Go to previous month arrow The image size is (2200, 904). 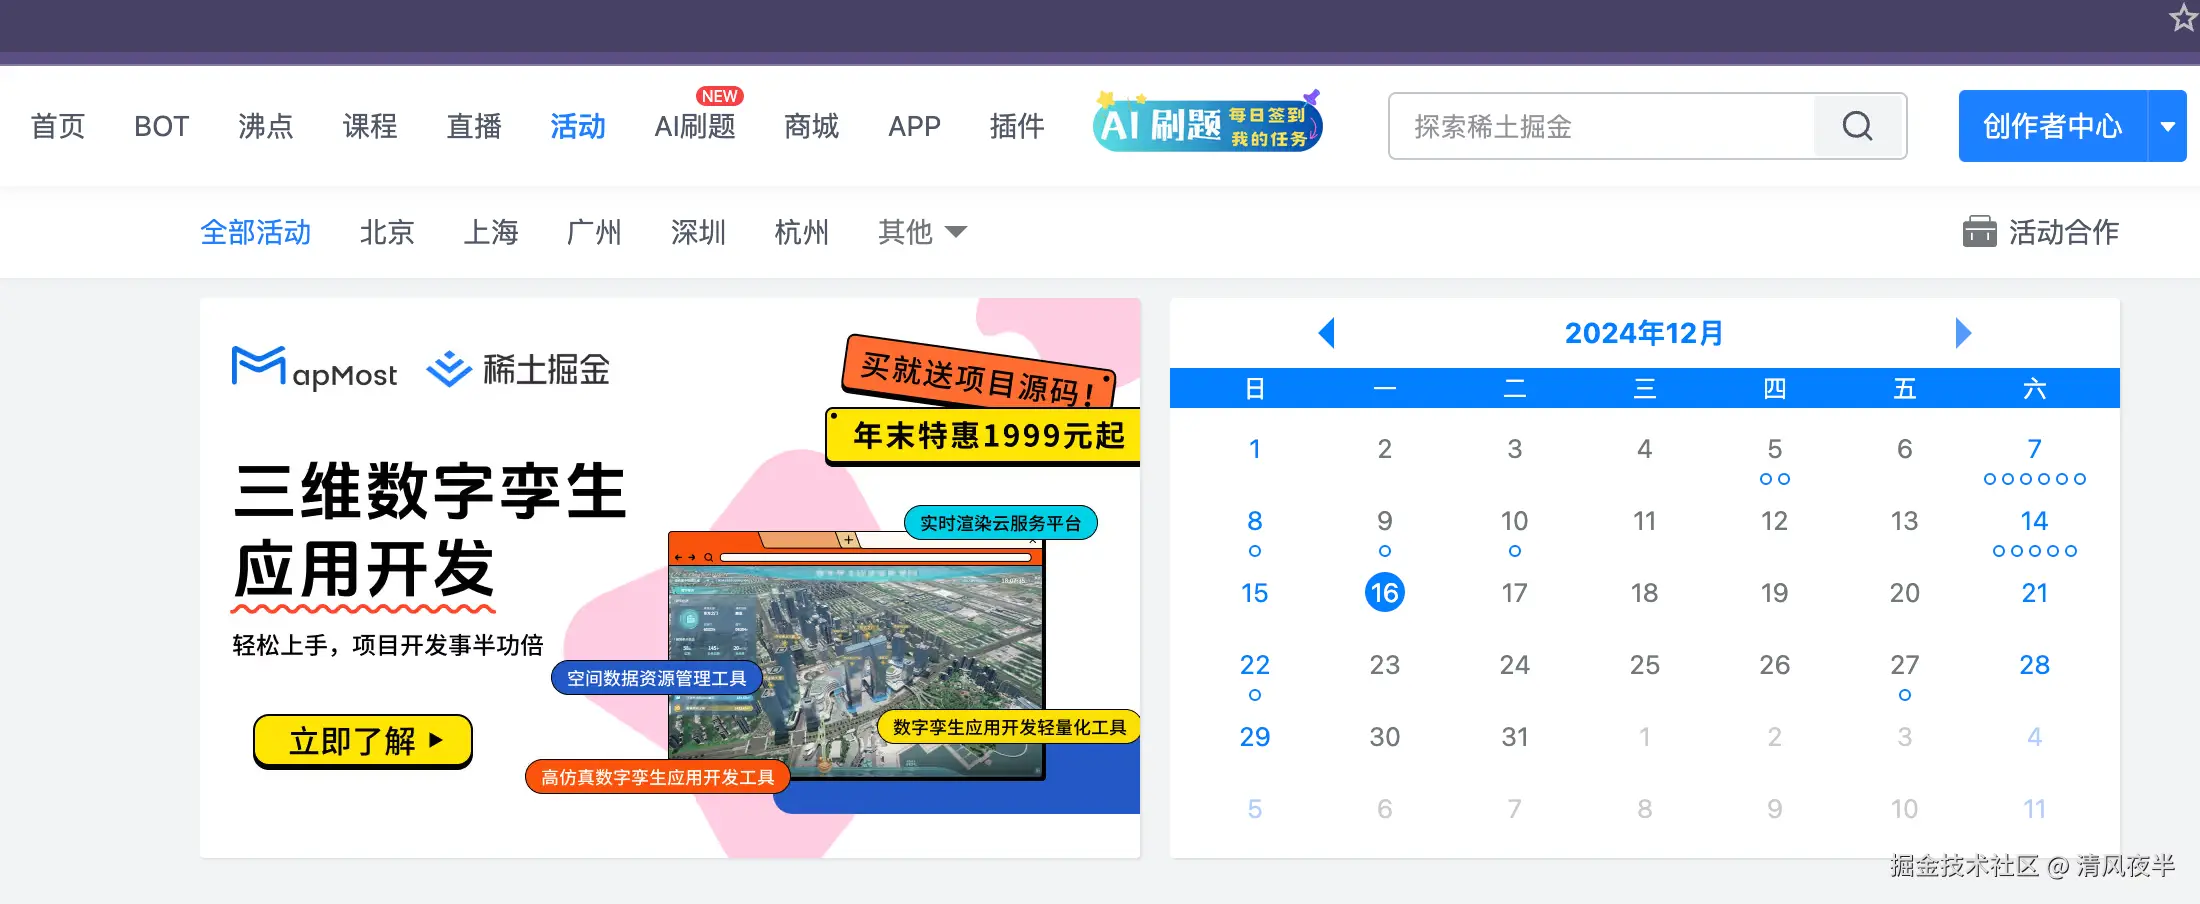[x=1327, y=333]
